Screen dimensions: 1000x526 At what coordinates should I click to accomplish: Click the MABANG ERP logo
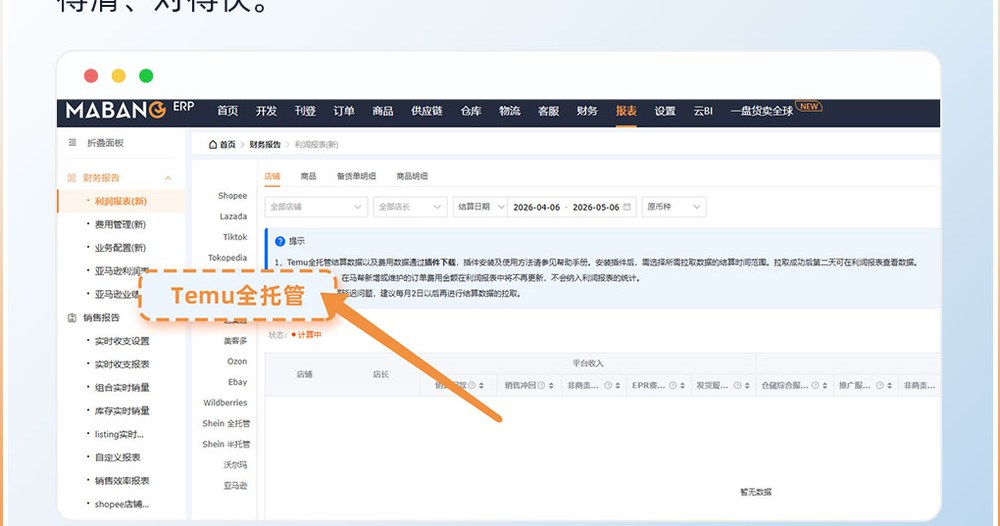pos(129,110)
